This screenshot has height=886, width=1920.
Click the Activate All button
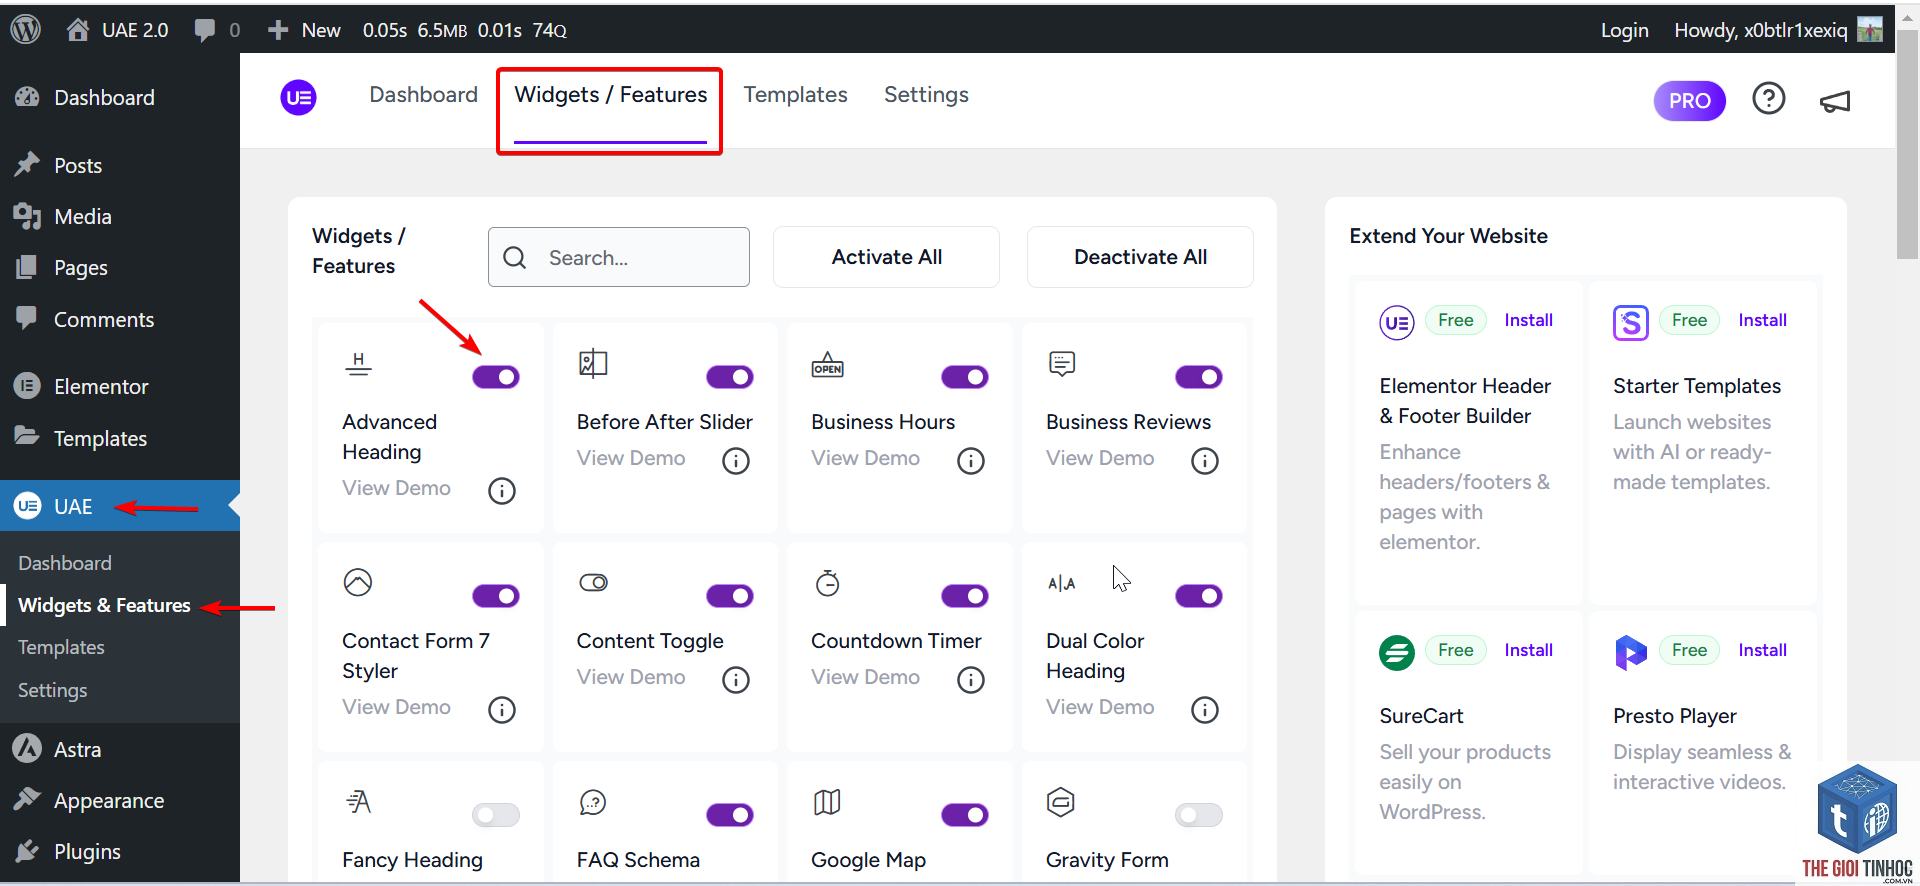pos(886,257)
